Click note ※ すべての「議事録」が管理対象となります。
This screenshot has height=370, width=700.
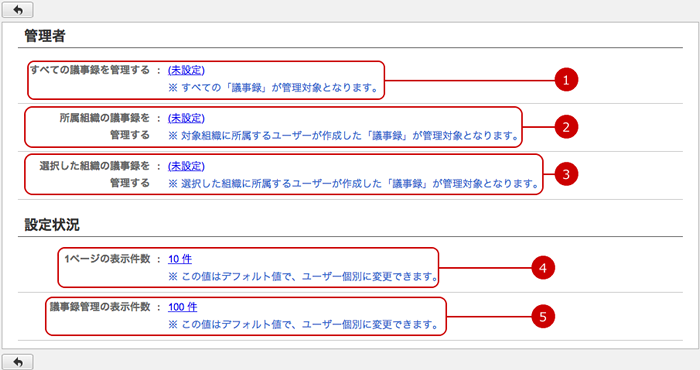click(274, 88)
